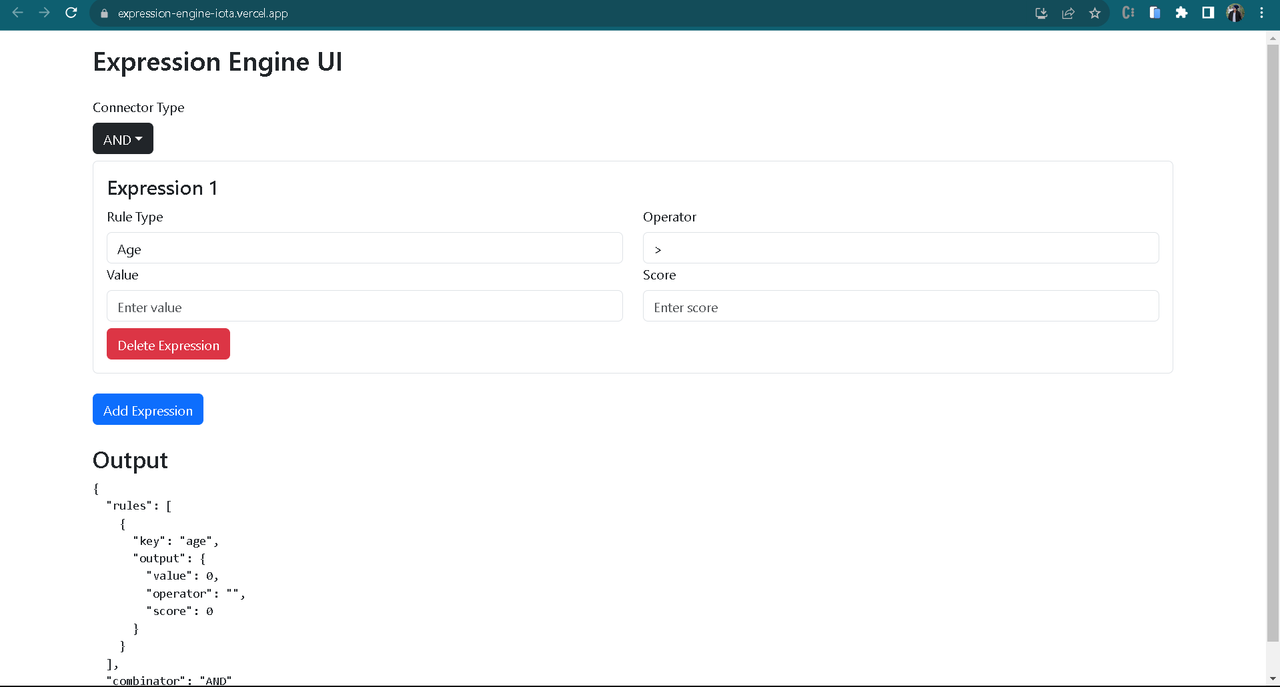Screen dimensions: 1280x687
Task: Click the "value": 0 line in output
Action: tap(183, 576)
